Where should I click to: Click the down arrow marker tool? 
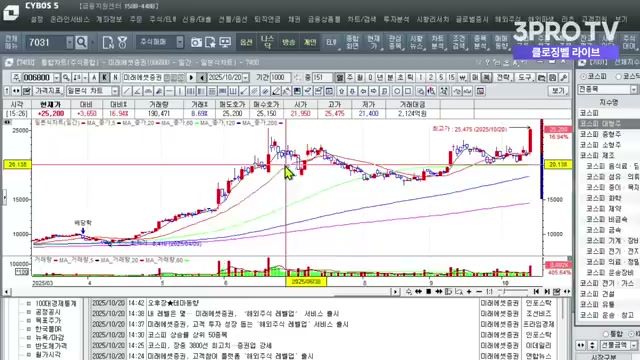pyautogui.click(x=352, y=91)
